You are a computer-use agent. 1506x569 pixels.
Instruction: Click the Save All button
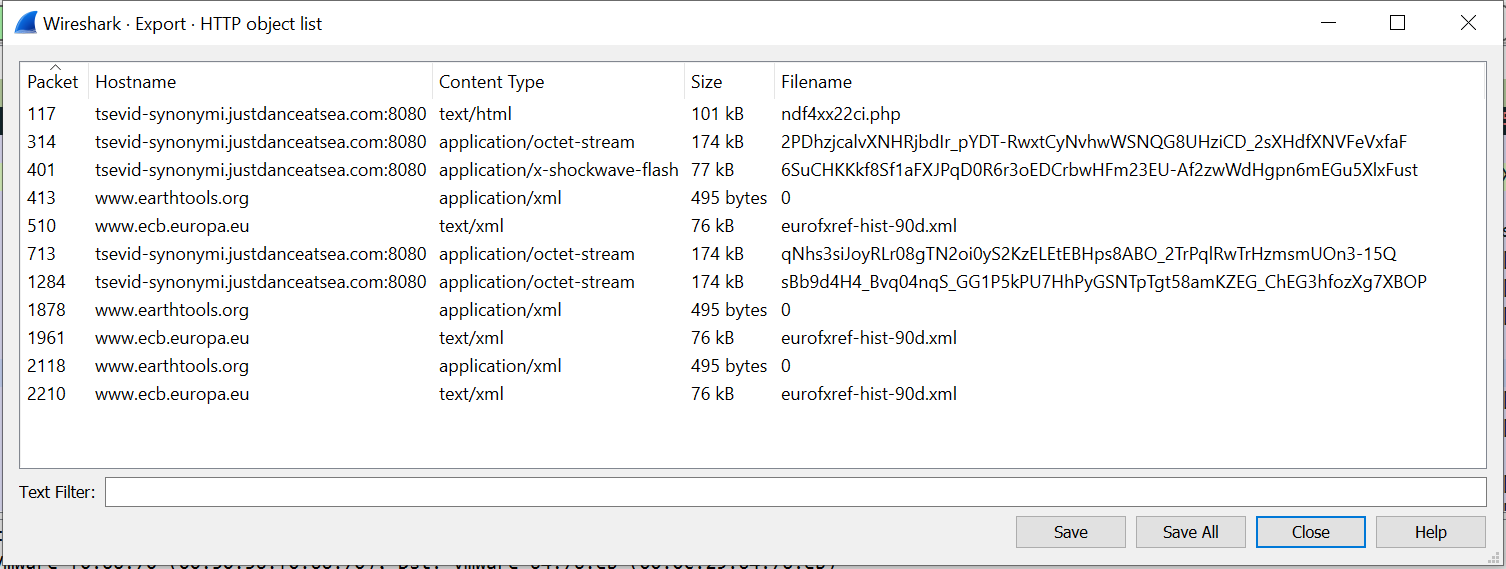point(1190,532)
